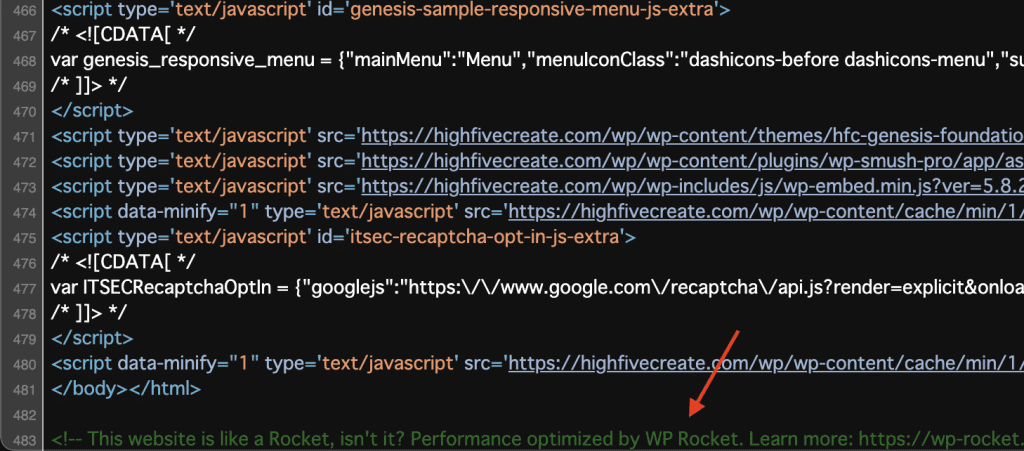
Task: Click line number 467 in the gutter
Action: pos(24,36)
